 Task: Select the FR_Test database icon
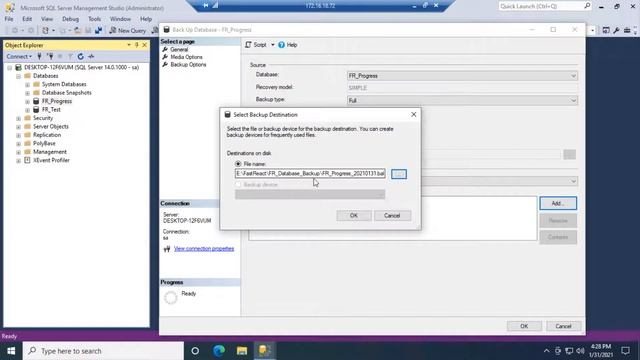coord(36,110)
